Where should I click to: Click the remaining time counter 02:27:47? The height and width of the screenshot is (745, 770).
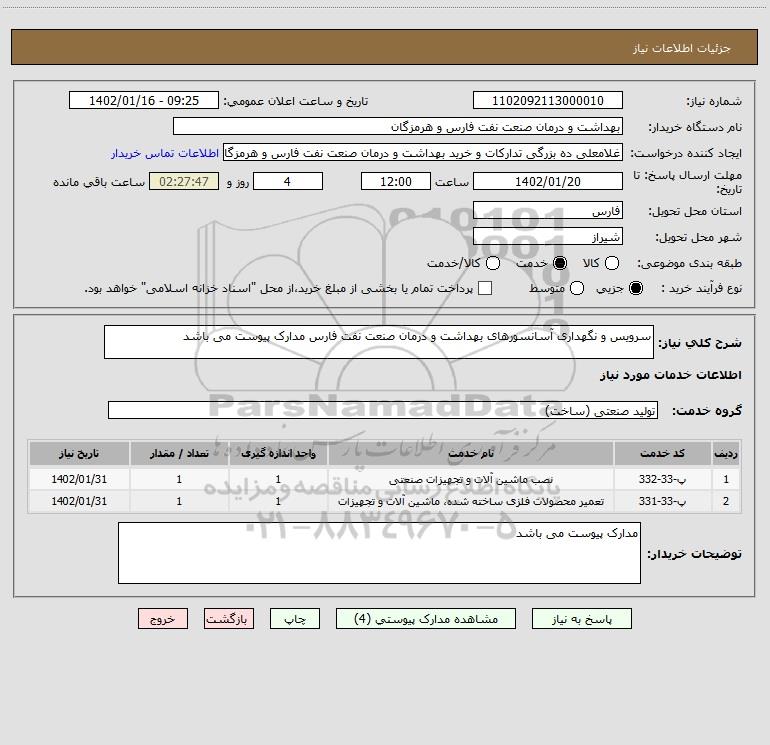tap(184, 181)
